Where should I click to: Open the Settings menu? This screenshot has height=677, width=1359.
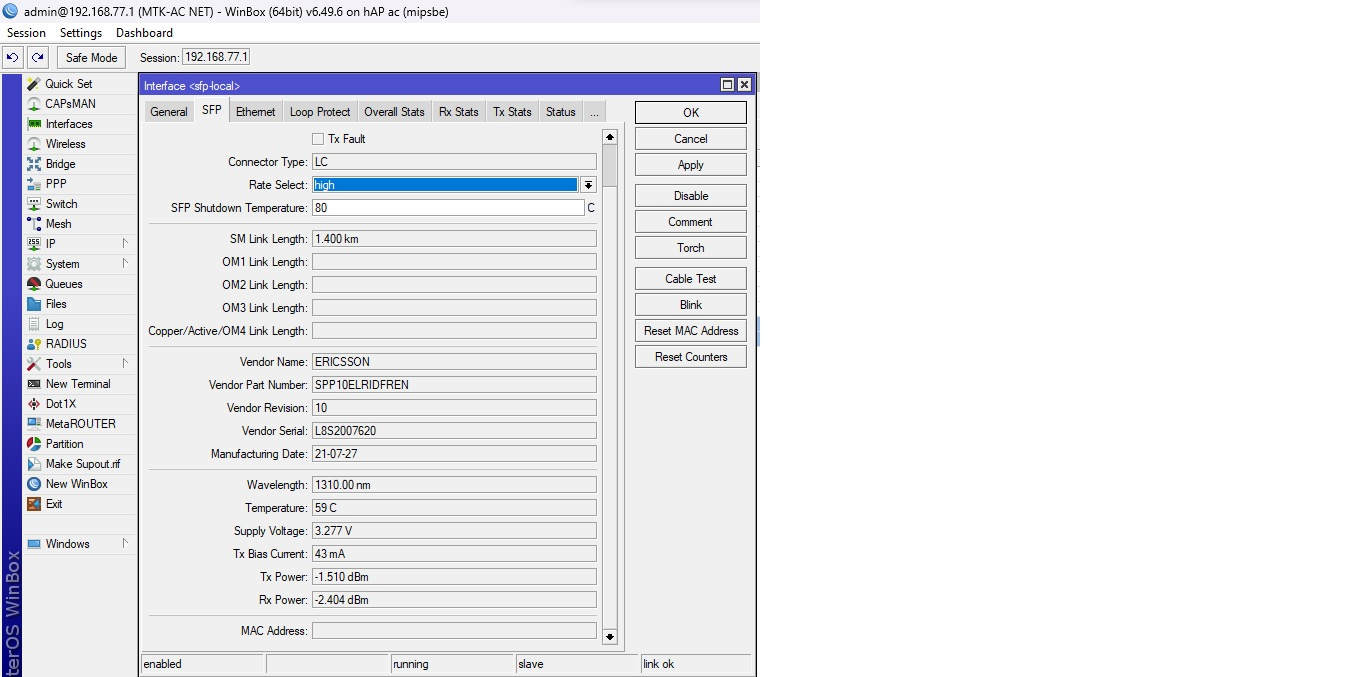point(80,33)
